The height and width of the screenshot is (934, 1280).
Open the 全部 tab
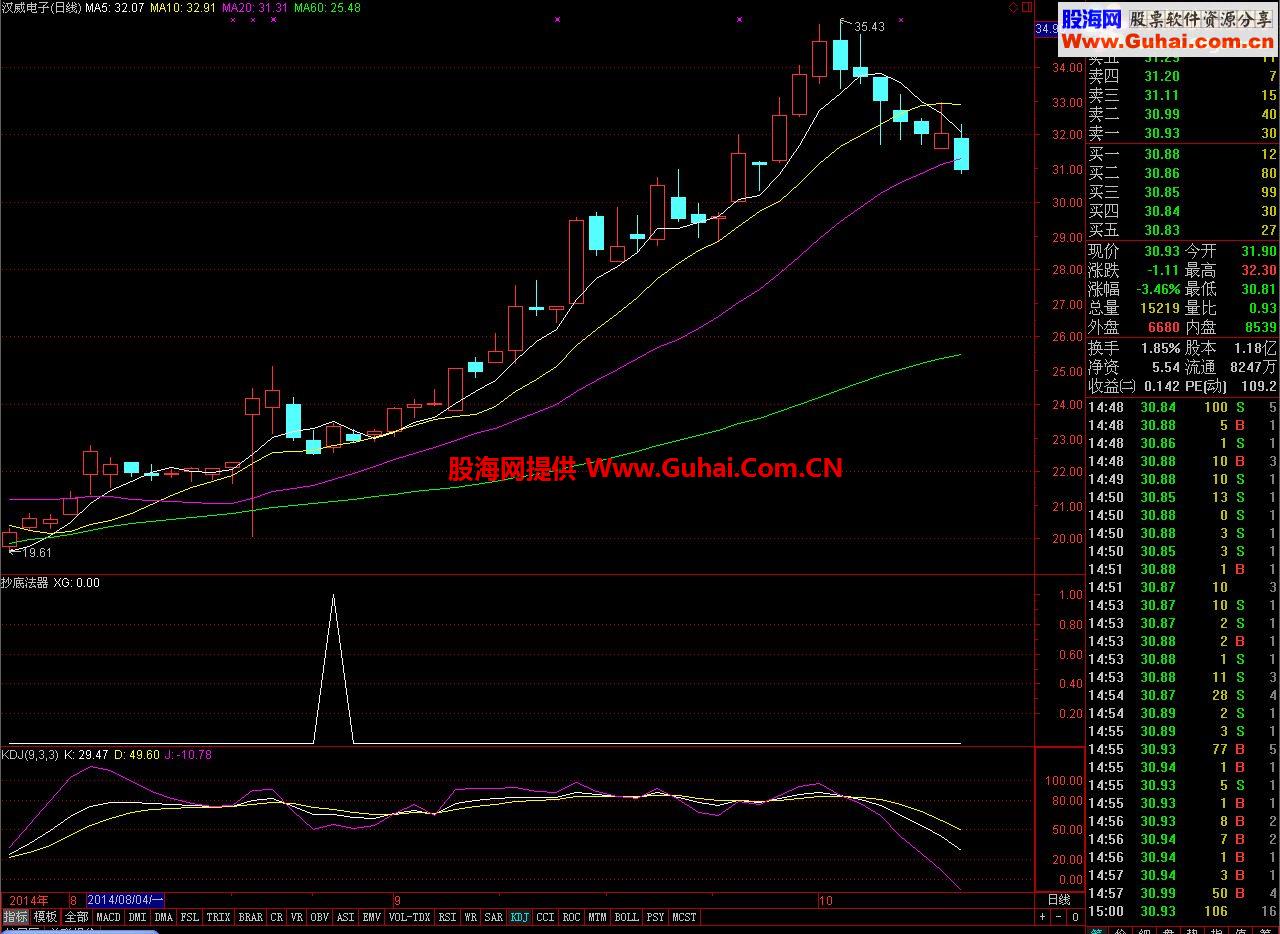tap(77, 916)
